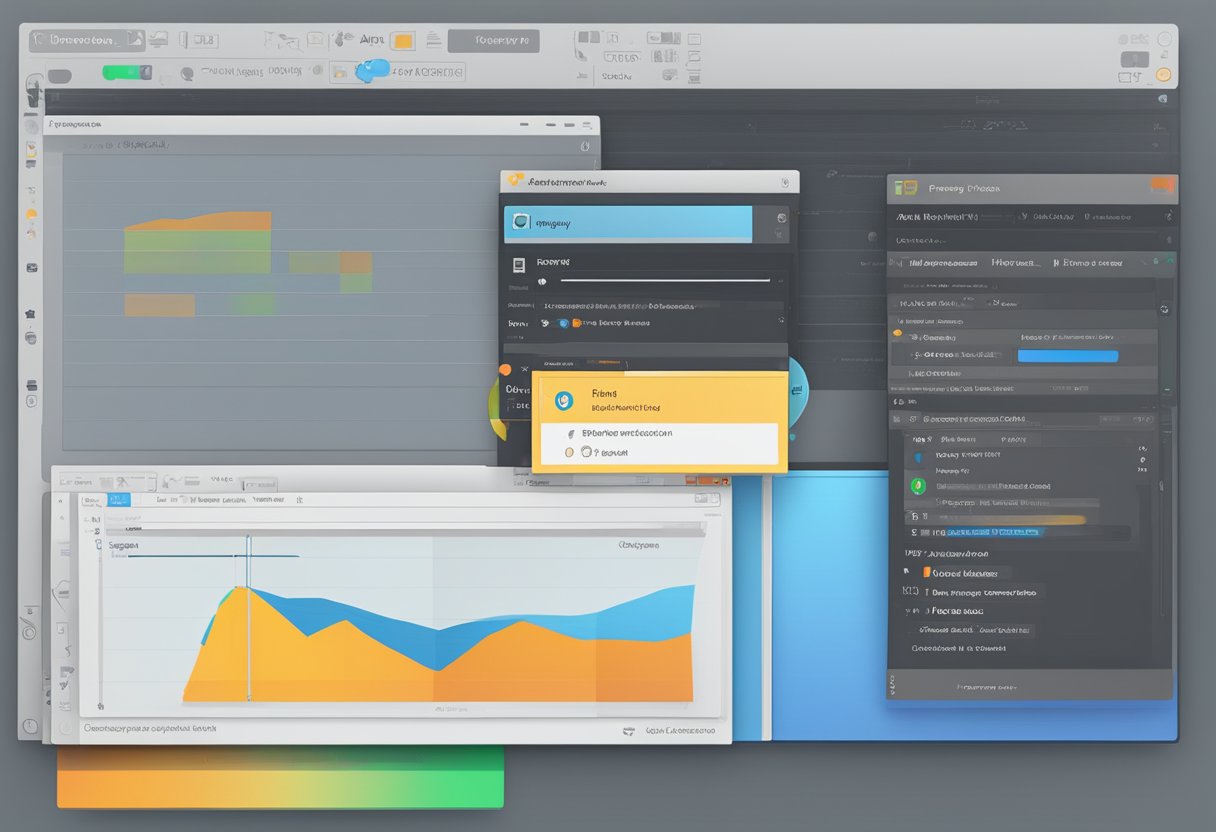Click the blue button in the right panel
Image resolution: width=1216 pixels, height=832 pixels.
coord(1067,356)
